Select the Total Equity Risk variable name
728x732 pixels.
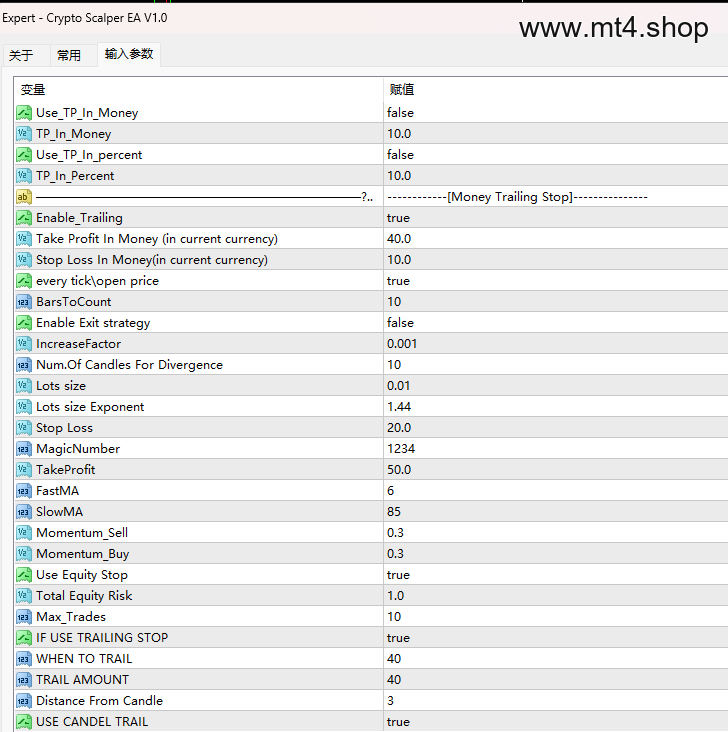coord(84,596)
